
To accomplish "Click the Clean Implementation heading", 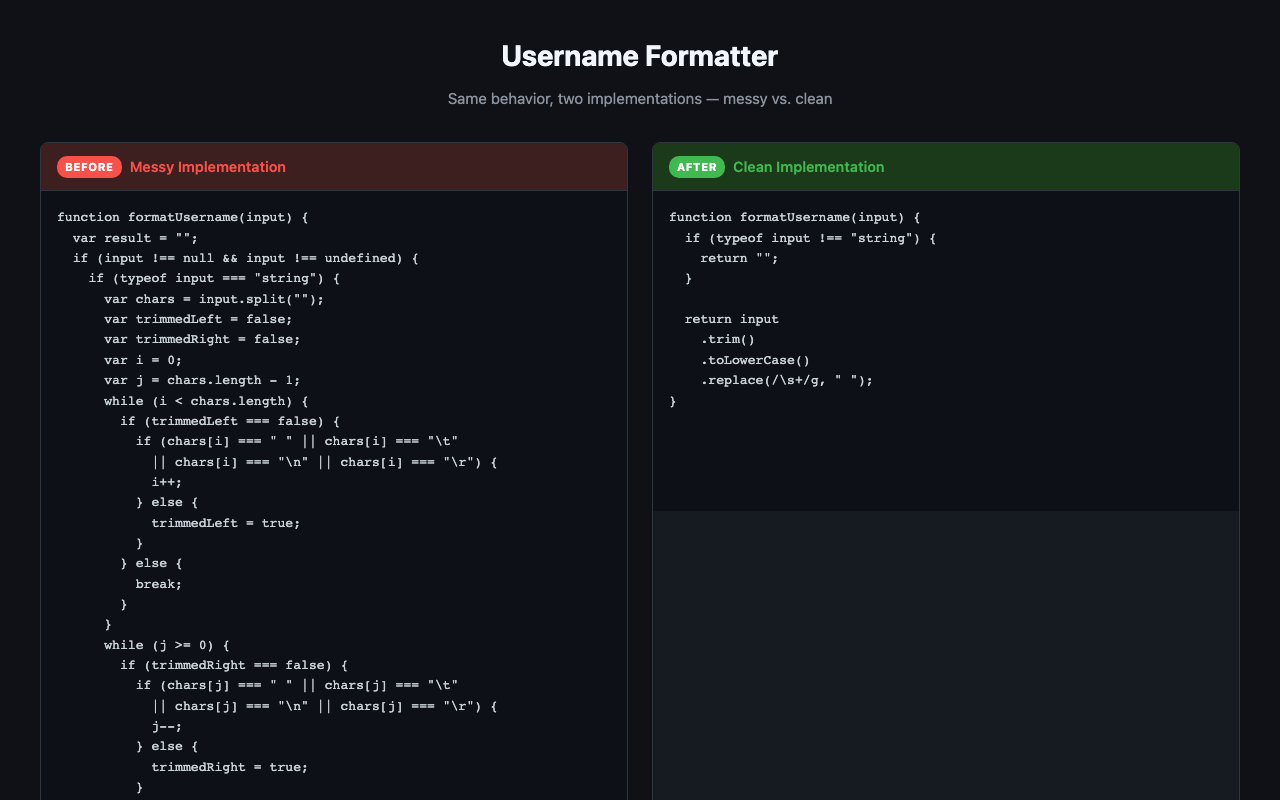I will (x=809, y=167).
